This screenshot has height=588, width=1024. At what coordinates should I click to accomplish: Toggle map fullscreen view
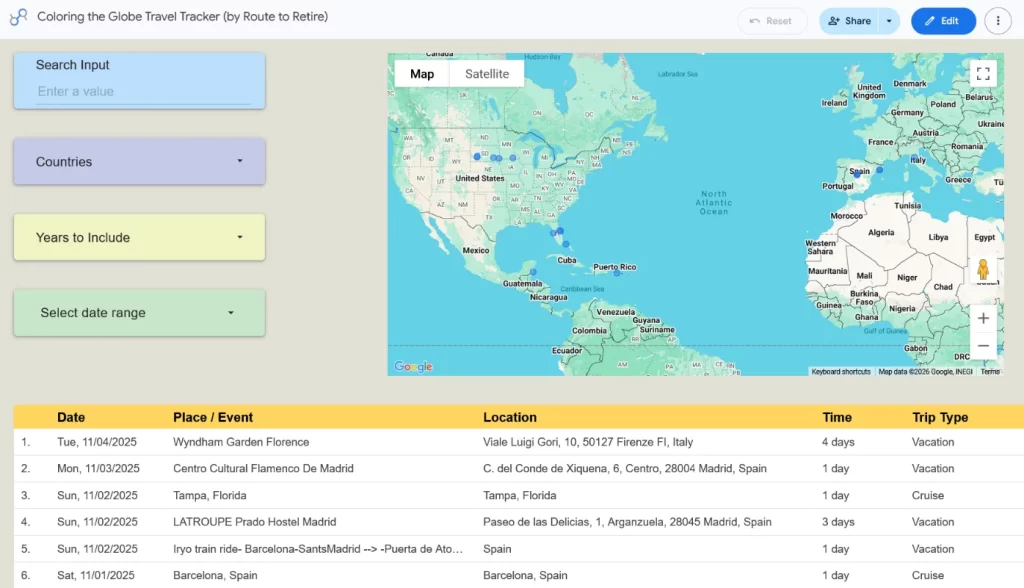[x=983, y=73]
